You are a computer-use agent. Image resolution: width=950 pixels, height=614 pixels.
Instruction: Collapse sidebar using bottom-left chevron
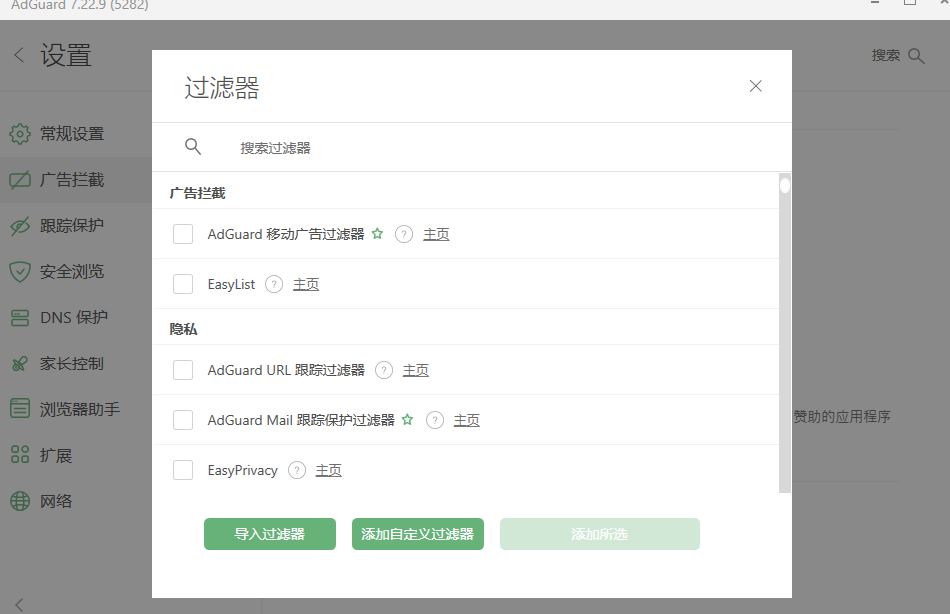19,605
